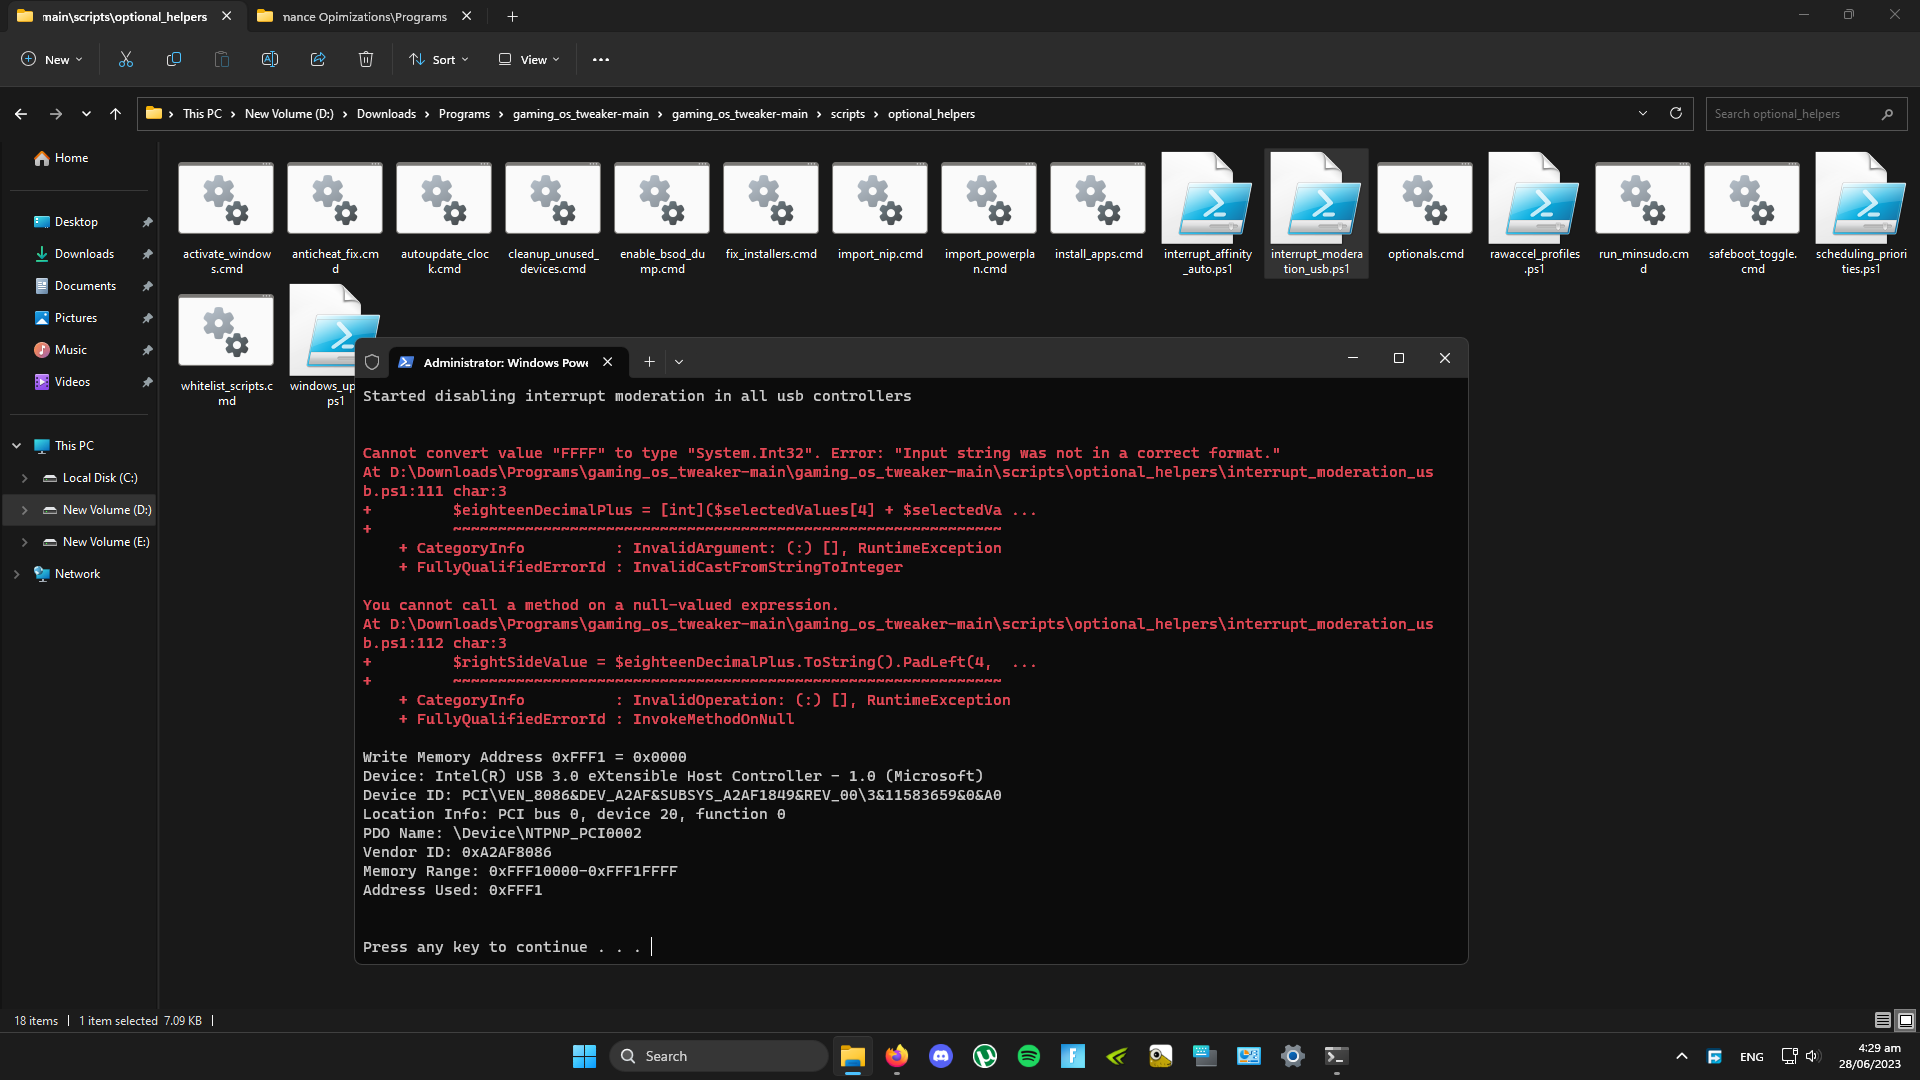Screen dimensions: 1920x1080
Task: Add a new File Explorer tab
Action: (512, 16)
